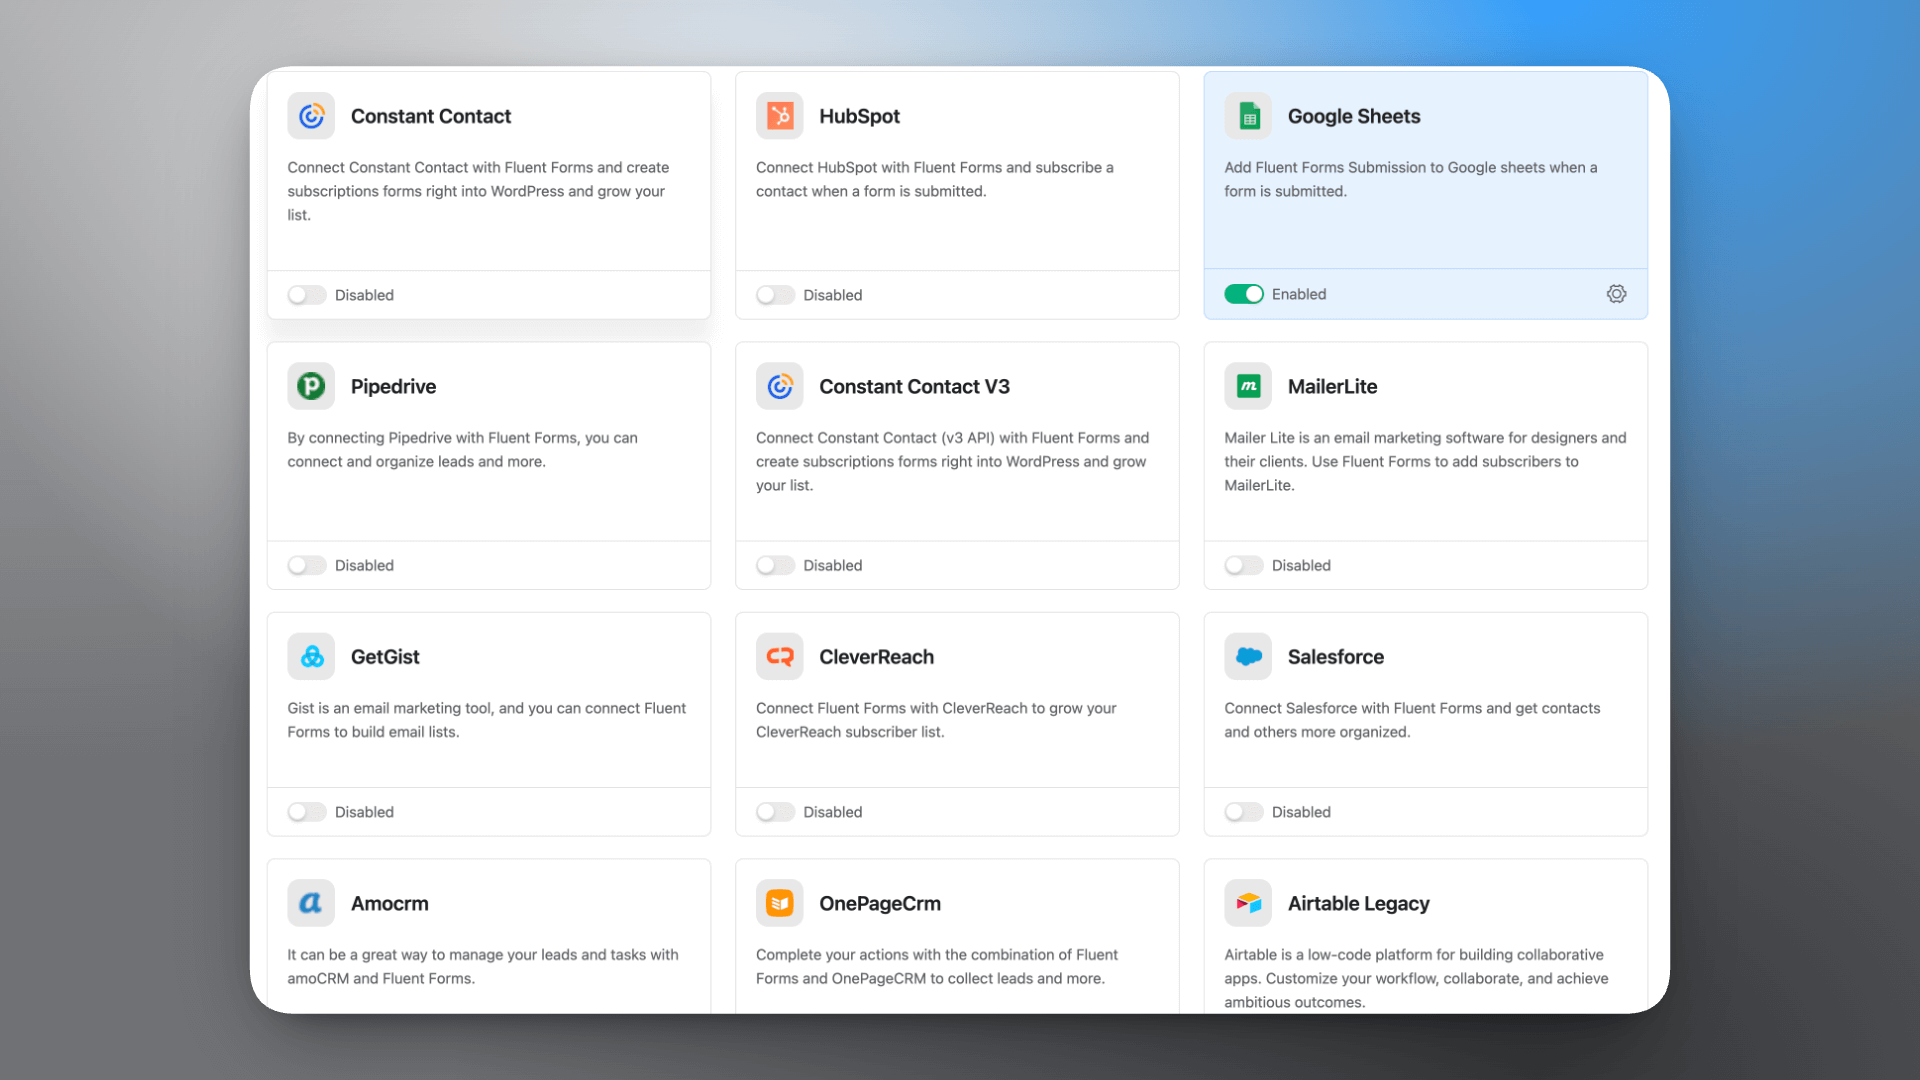1920x1080 pixels.
Task: Click the Amocrm logo icon
Action: (311, 903)
